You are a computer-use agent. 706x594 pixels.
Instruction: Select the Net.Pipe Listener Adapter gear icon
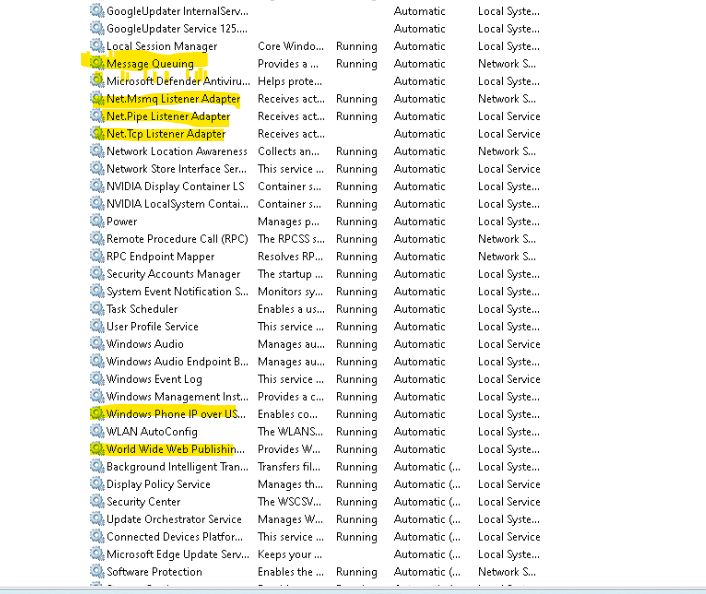tap(97, 115)
